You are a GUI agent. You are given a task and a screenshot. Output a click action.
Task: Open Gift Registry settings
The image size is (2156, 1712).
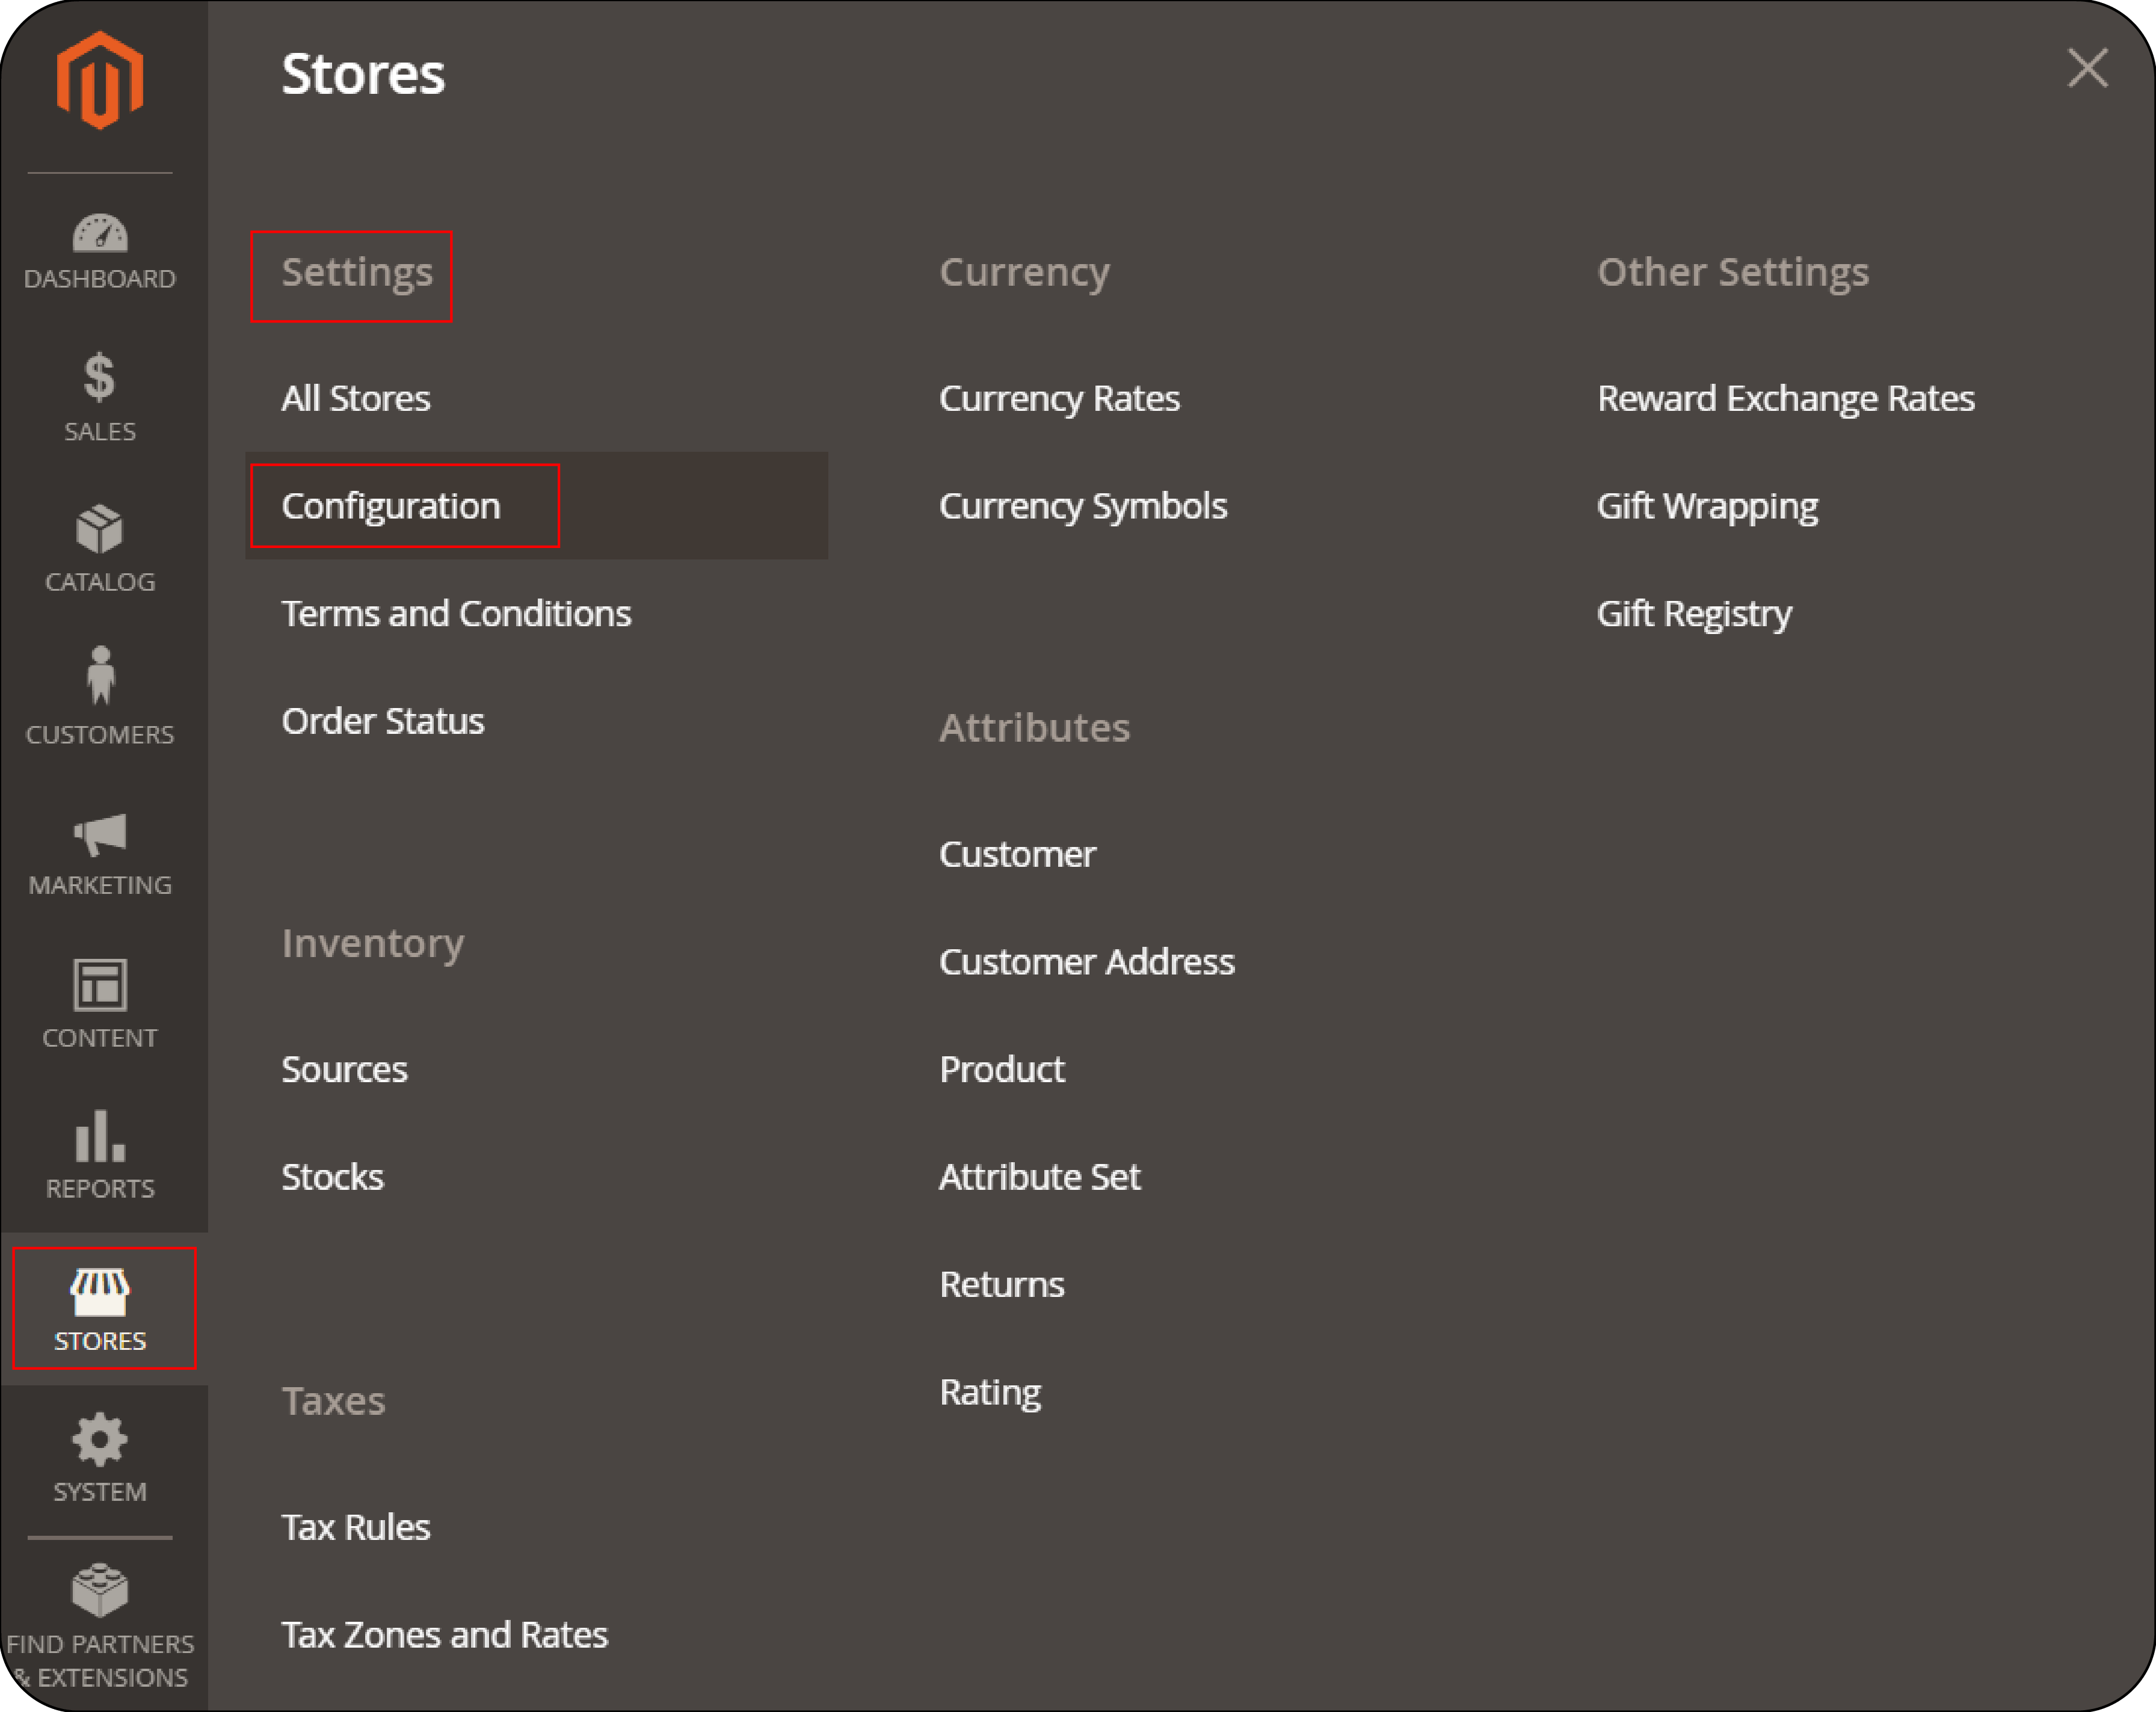[1694, 613]
